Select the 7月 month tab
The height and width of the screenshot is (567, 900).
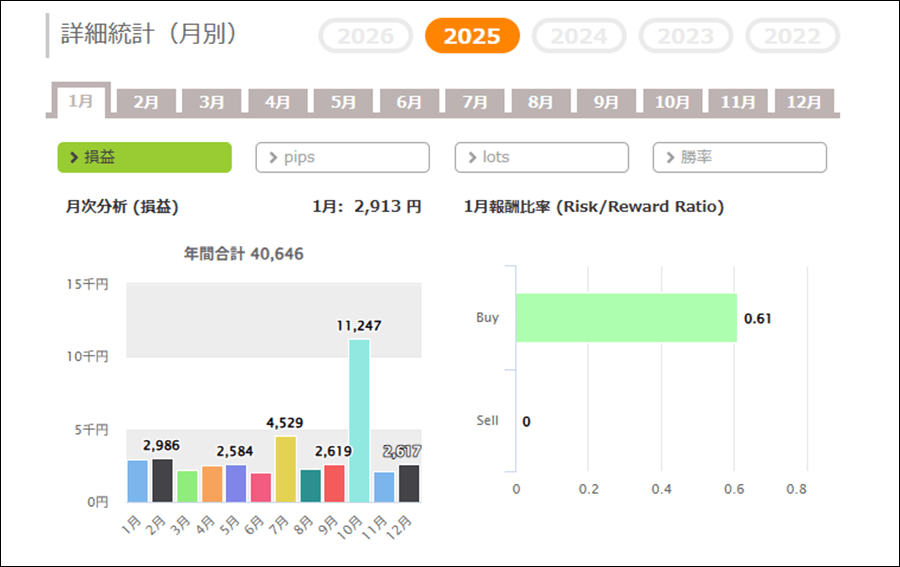[475, 102]
